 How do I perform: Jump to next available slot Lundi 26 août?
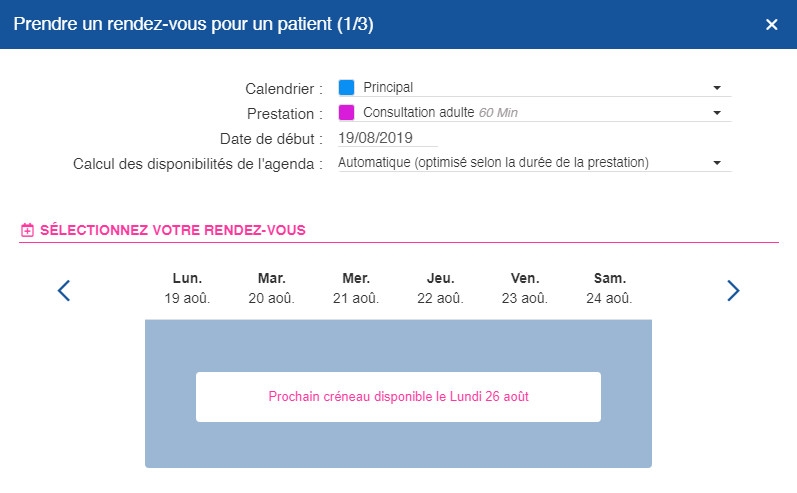click(x=398, y=396)
